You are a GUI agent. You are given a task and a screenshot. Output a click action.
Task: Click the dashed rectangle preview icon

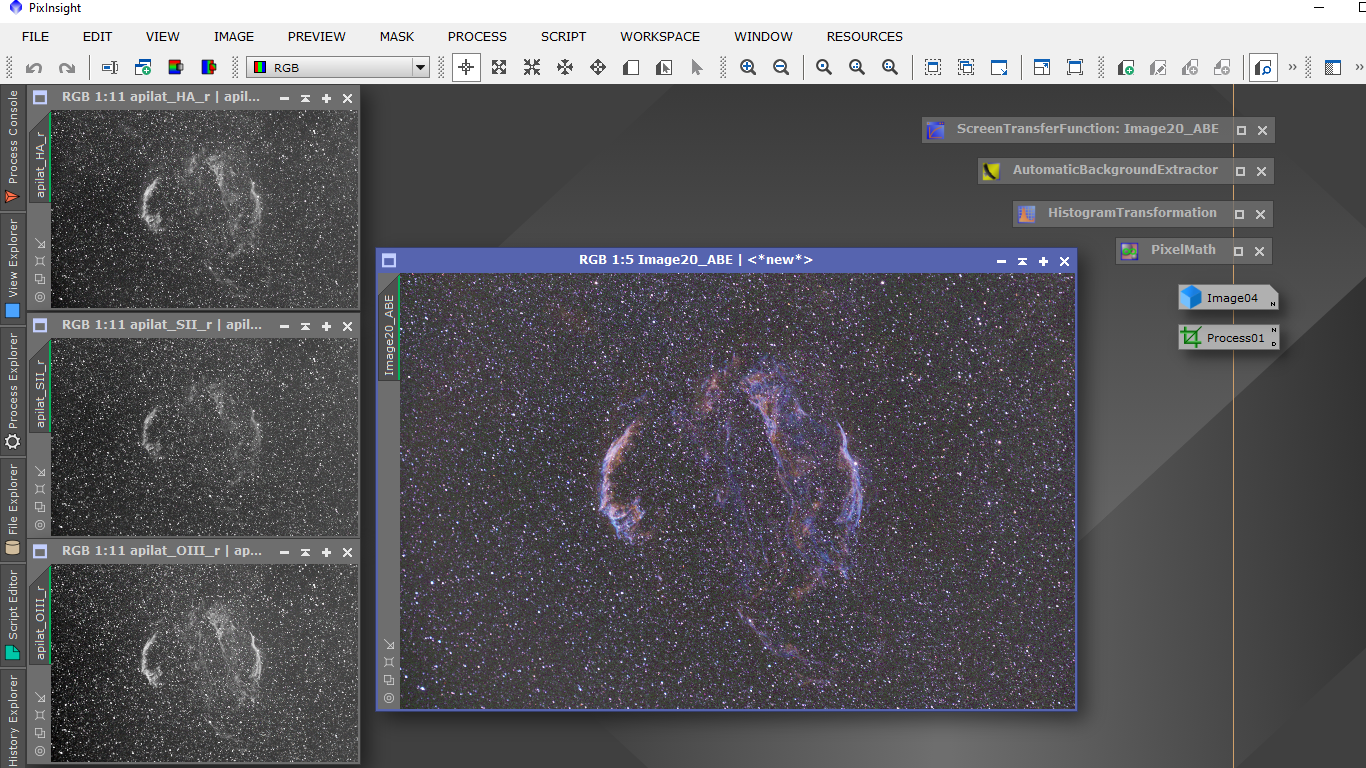(933, 68)
